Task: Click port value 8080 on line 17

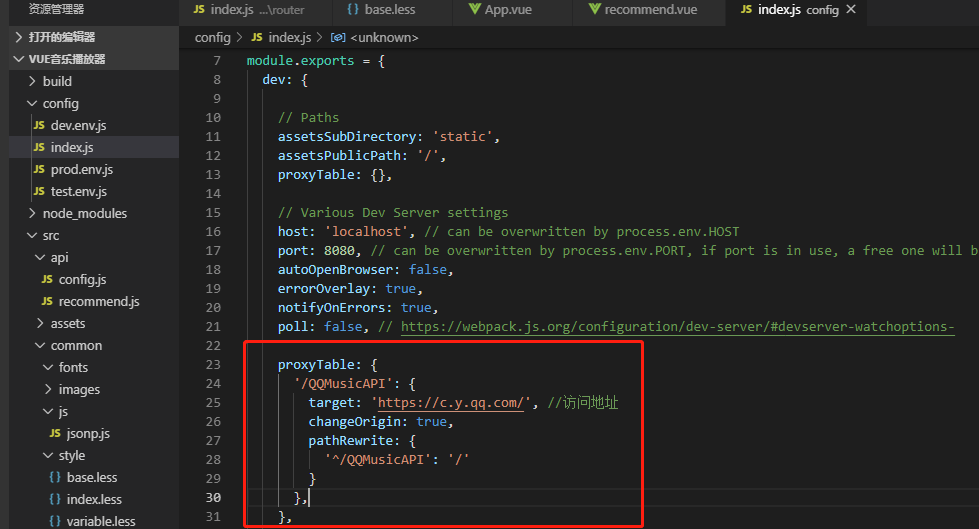Action: [x=339, y=251]
